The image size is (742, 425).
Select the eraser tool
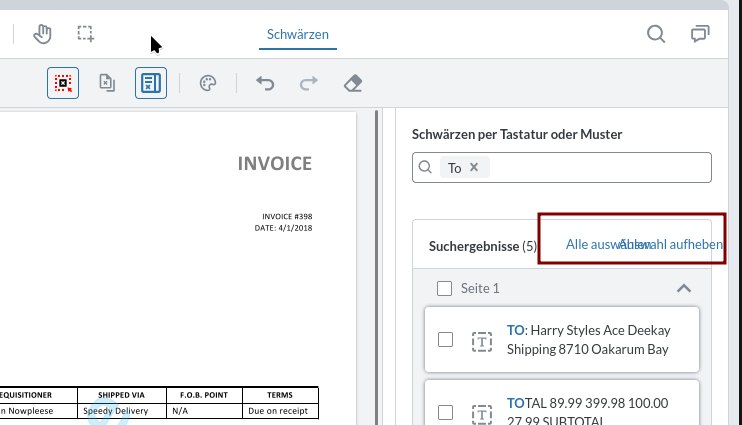352,83
